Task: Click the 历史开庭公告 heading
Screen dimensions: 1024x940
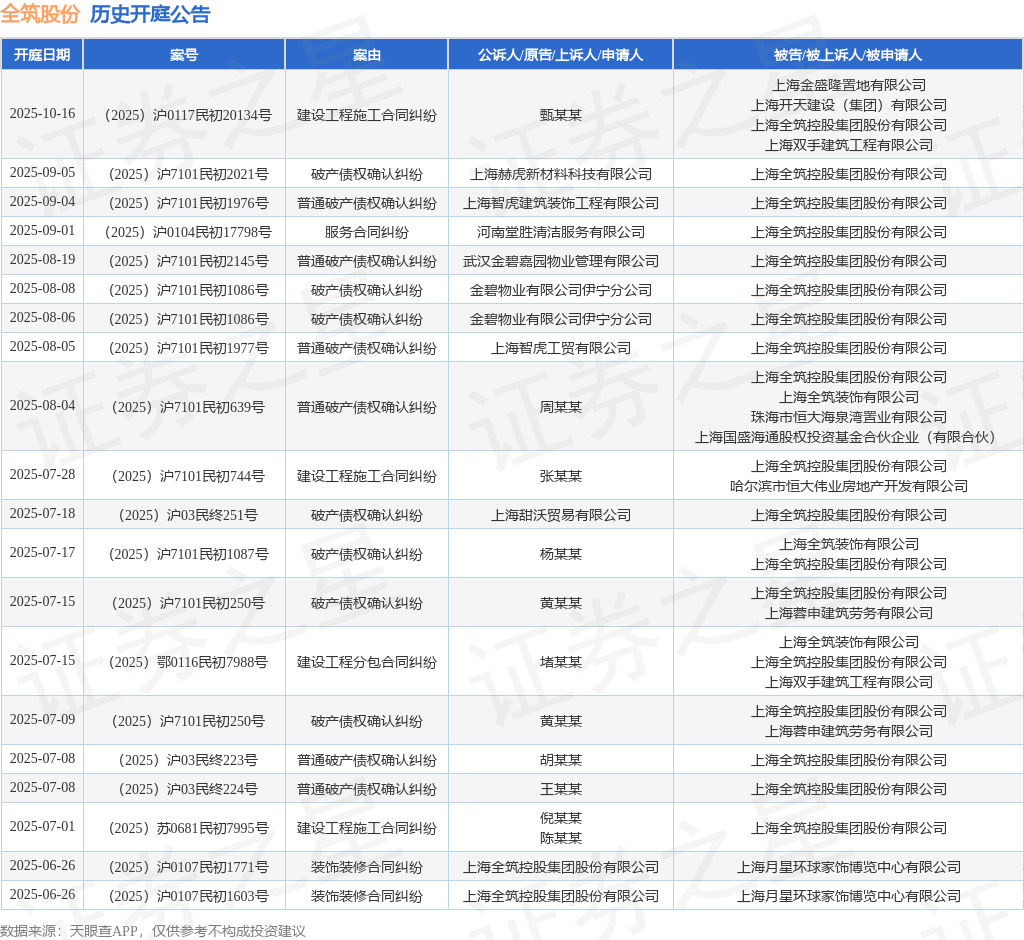Action: [x=150, y=14]
